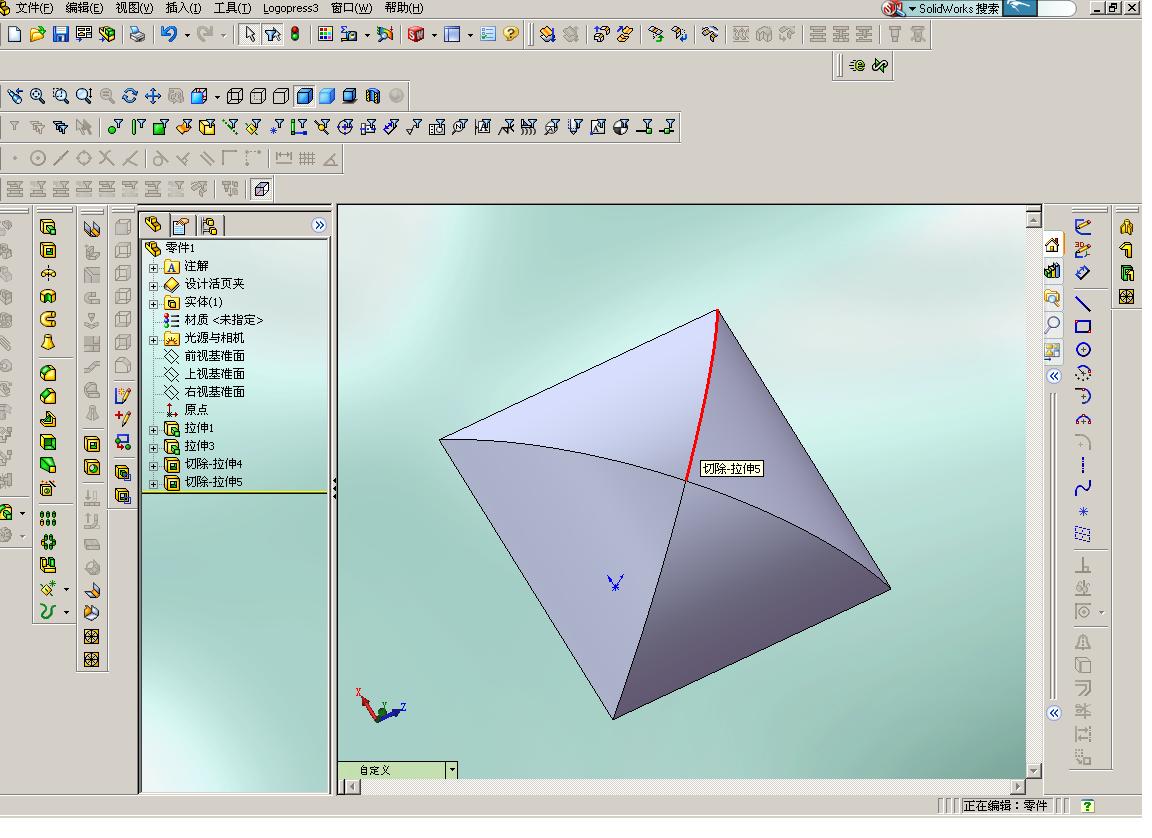Screen dimensions: 1152x838
Task: Open the 插入(I) menu
Action: pos(184,8)
